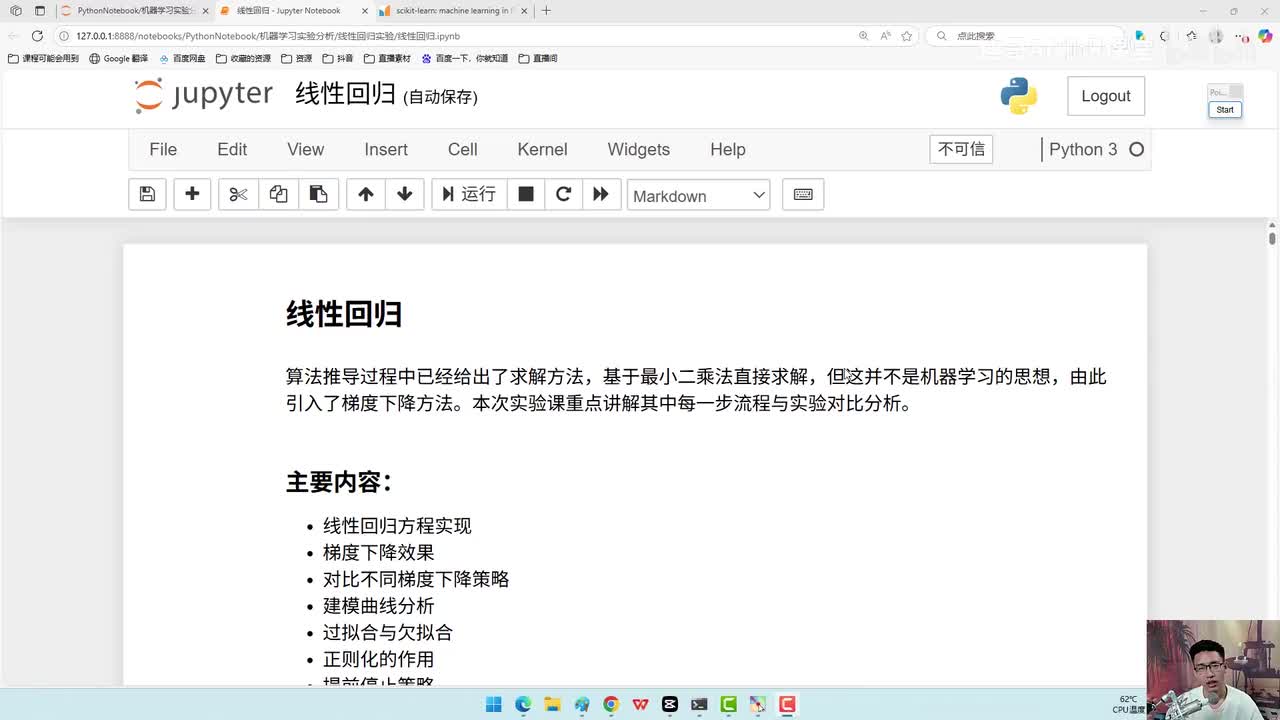The width and height of the screenshot is (1280, 720).
Task: Open the zoom magnifier icon in the address bar
Action: click(x=864, y=36)
